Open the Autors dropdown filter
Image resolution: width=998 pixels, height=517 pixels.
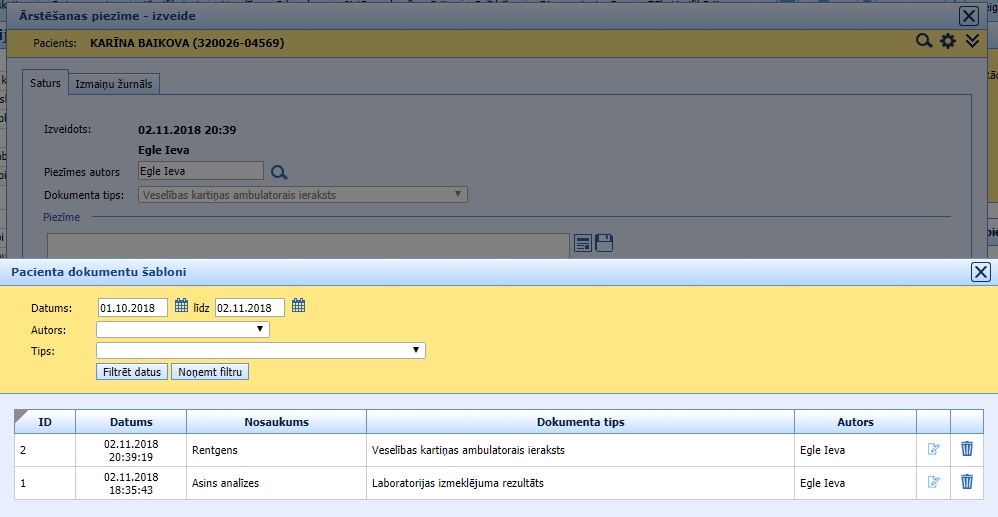pyautogui.click(x=182, y=328)
